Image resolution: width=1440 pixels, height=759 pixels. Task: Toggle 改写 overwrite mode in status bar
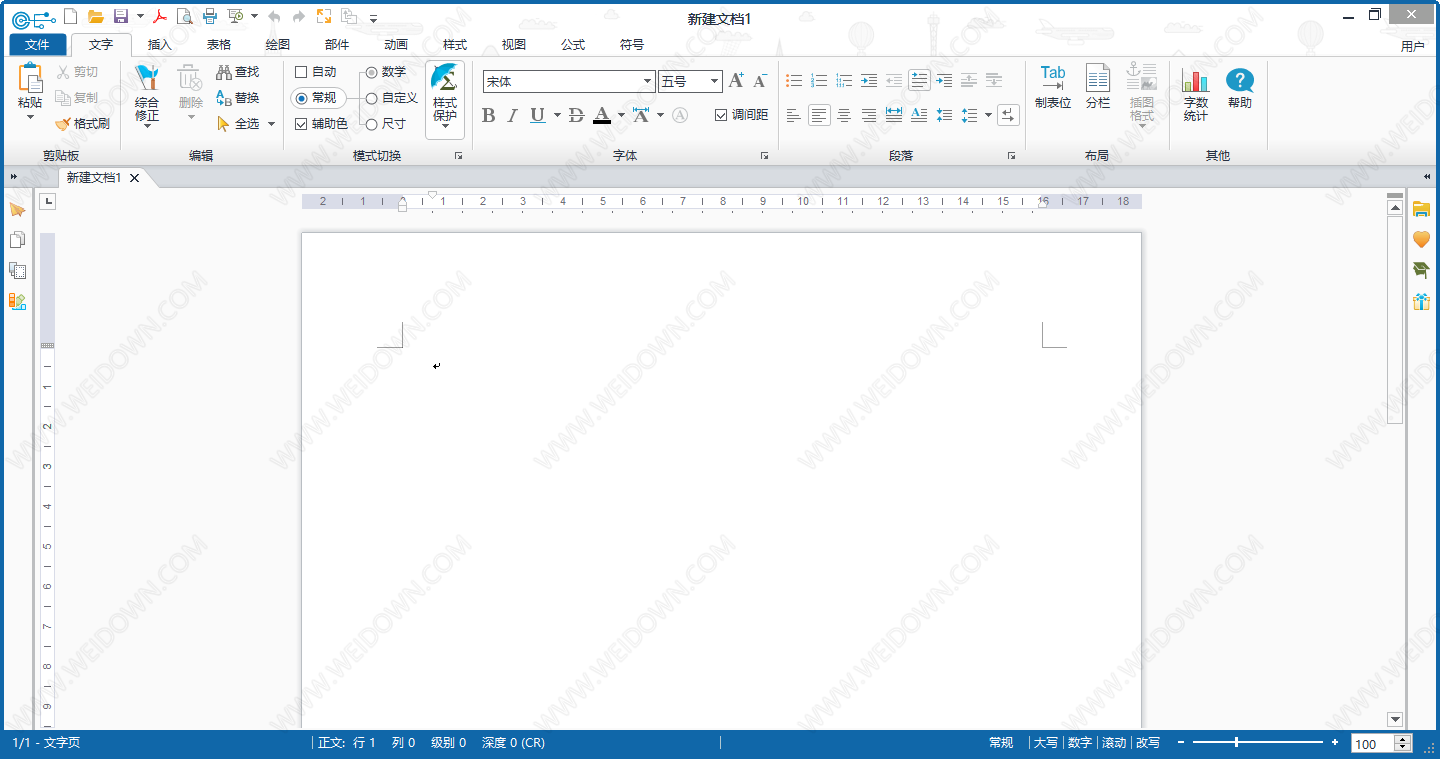coord(1148,743)
